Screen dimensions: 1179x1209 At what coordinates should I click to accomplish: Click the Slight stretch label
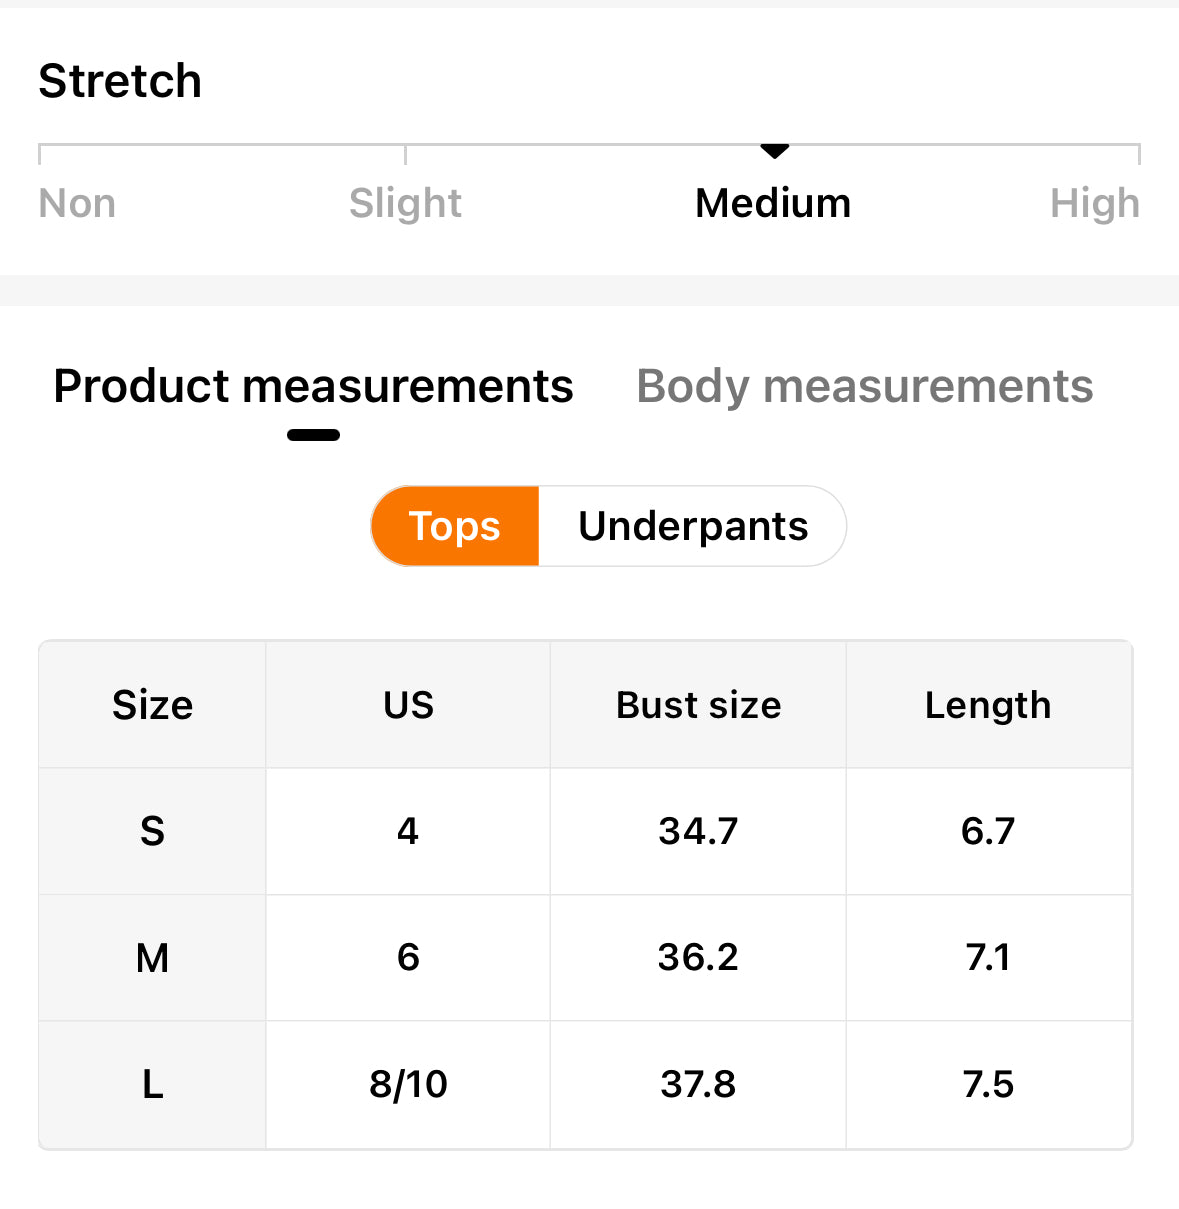(405, 203)
